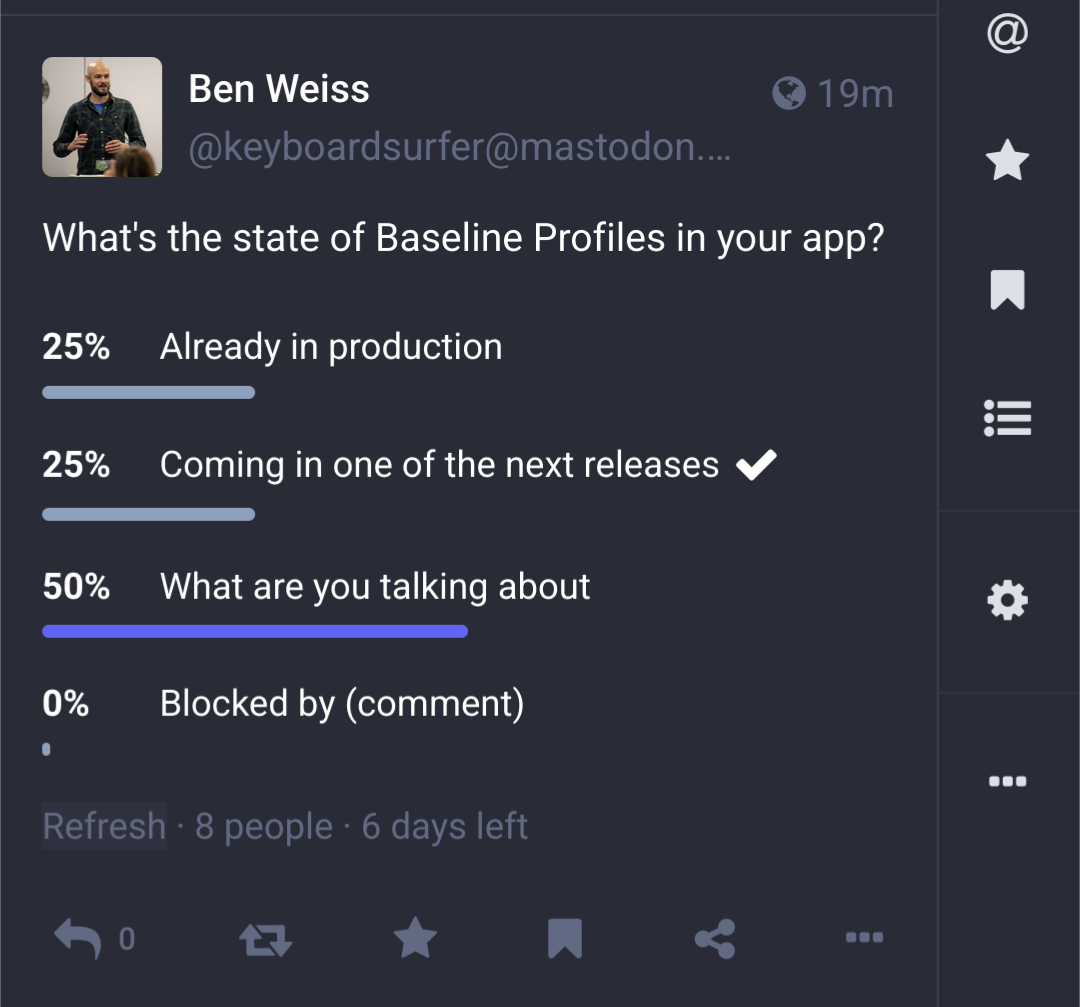Viewport: 1080px width, 1007px height.
Task: Click Ben Weiss's avatar photo
Action: click(x=102, y=117)
